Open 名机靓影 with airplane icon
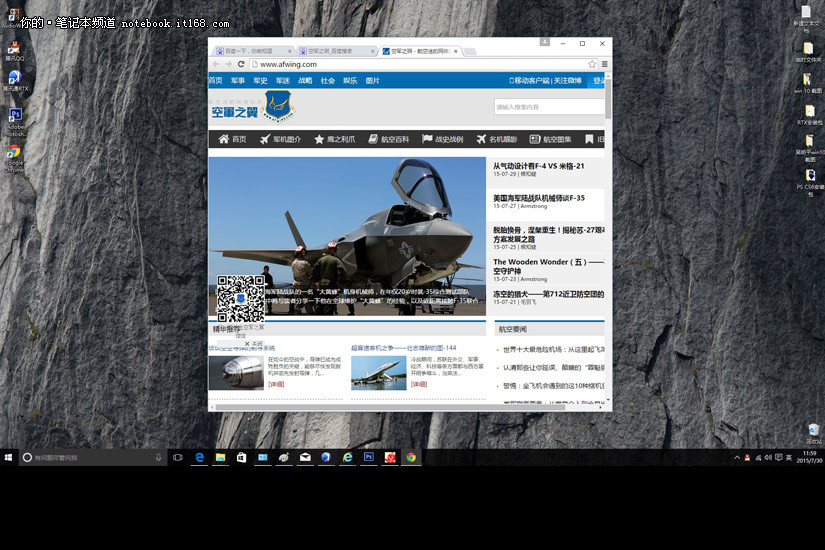This screenshot has height=550, width=825. click(497, 139)
